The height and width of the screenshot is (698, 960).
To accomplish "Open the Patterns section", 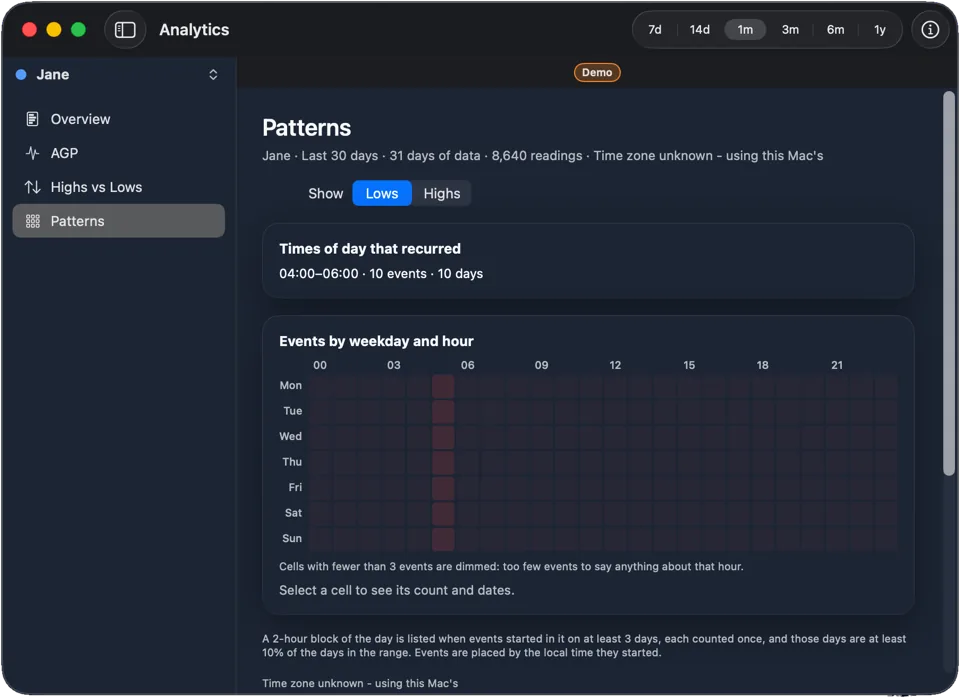I will (x=119, y=221).
